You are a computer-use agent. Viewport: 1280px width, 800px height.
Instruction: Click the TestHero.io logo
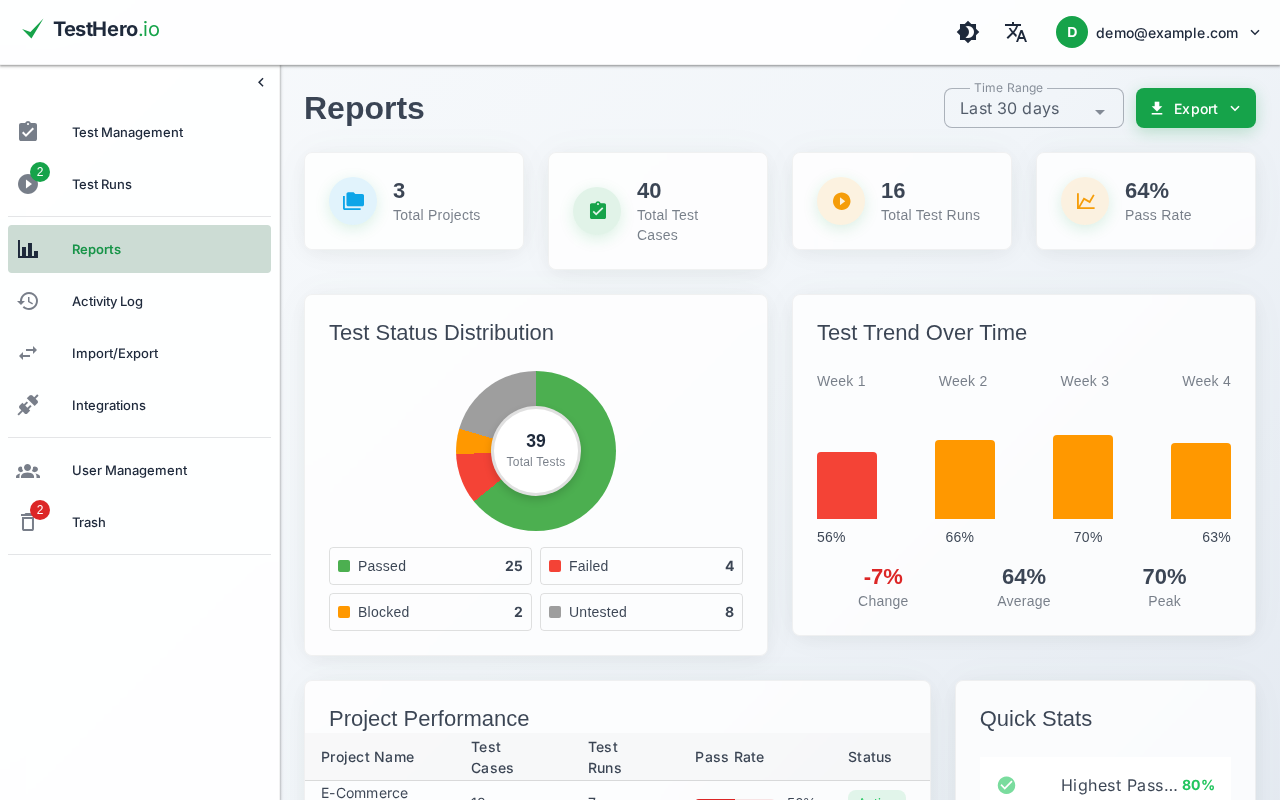(90, 29)
